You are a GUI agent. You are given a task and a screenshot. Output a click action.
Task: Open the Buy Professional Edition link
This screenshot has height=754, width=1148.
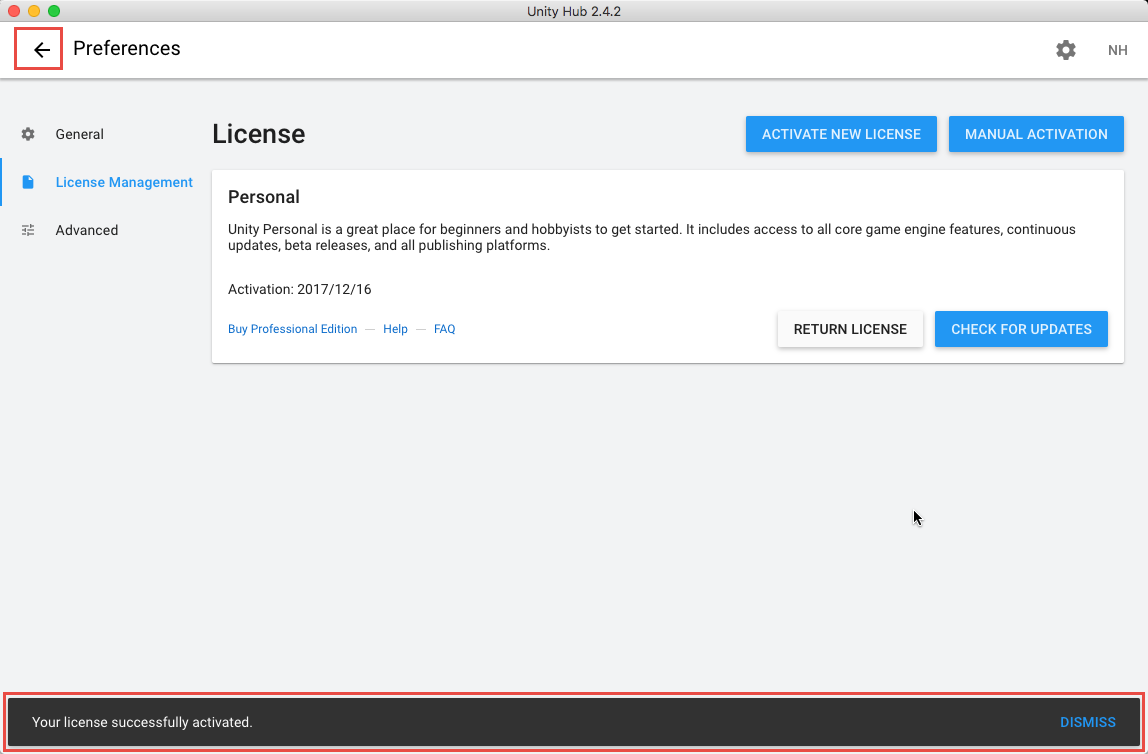tap(293, 329)
